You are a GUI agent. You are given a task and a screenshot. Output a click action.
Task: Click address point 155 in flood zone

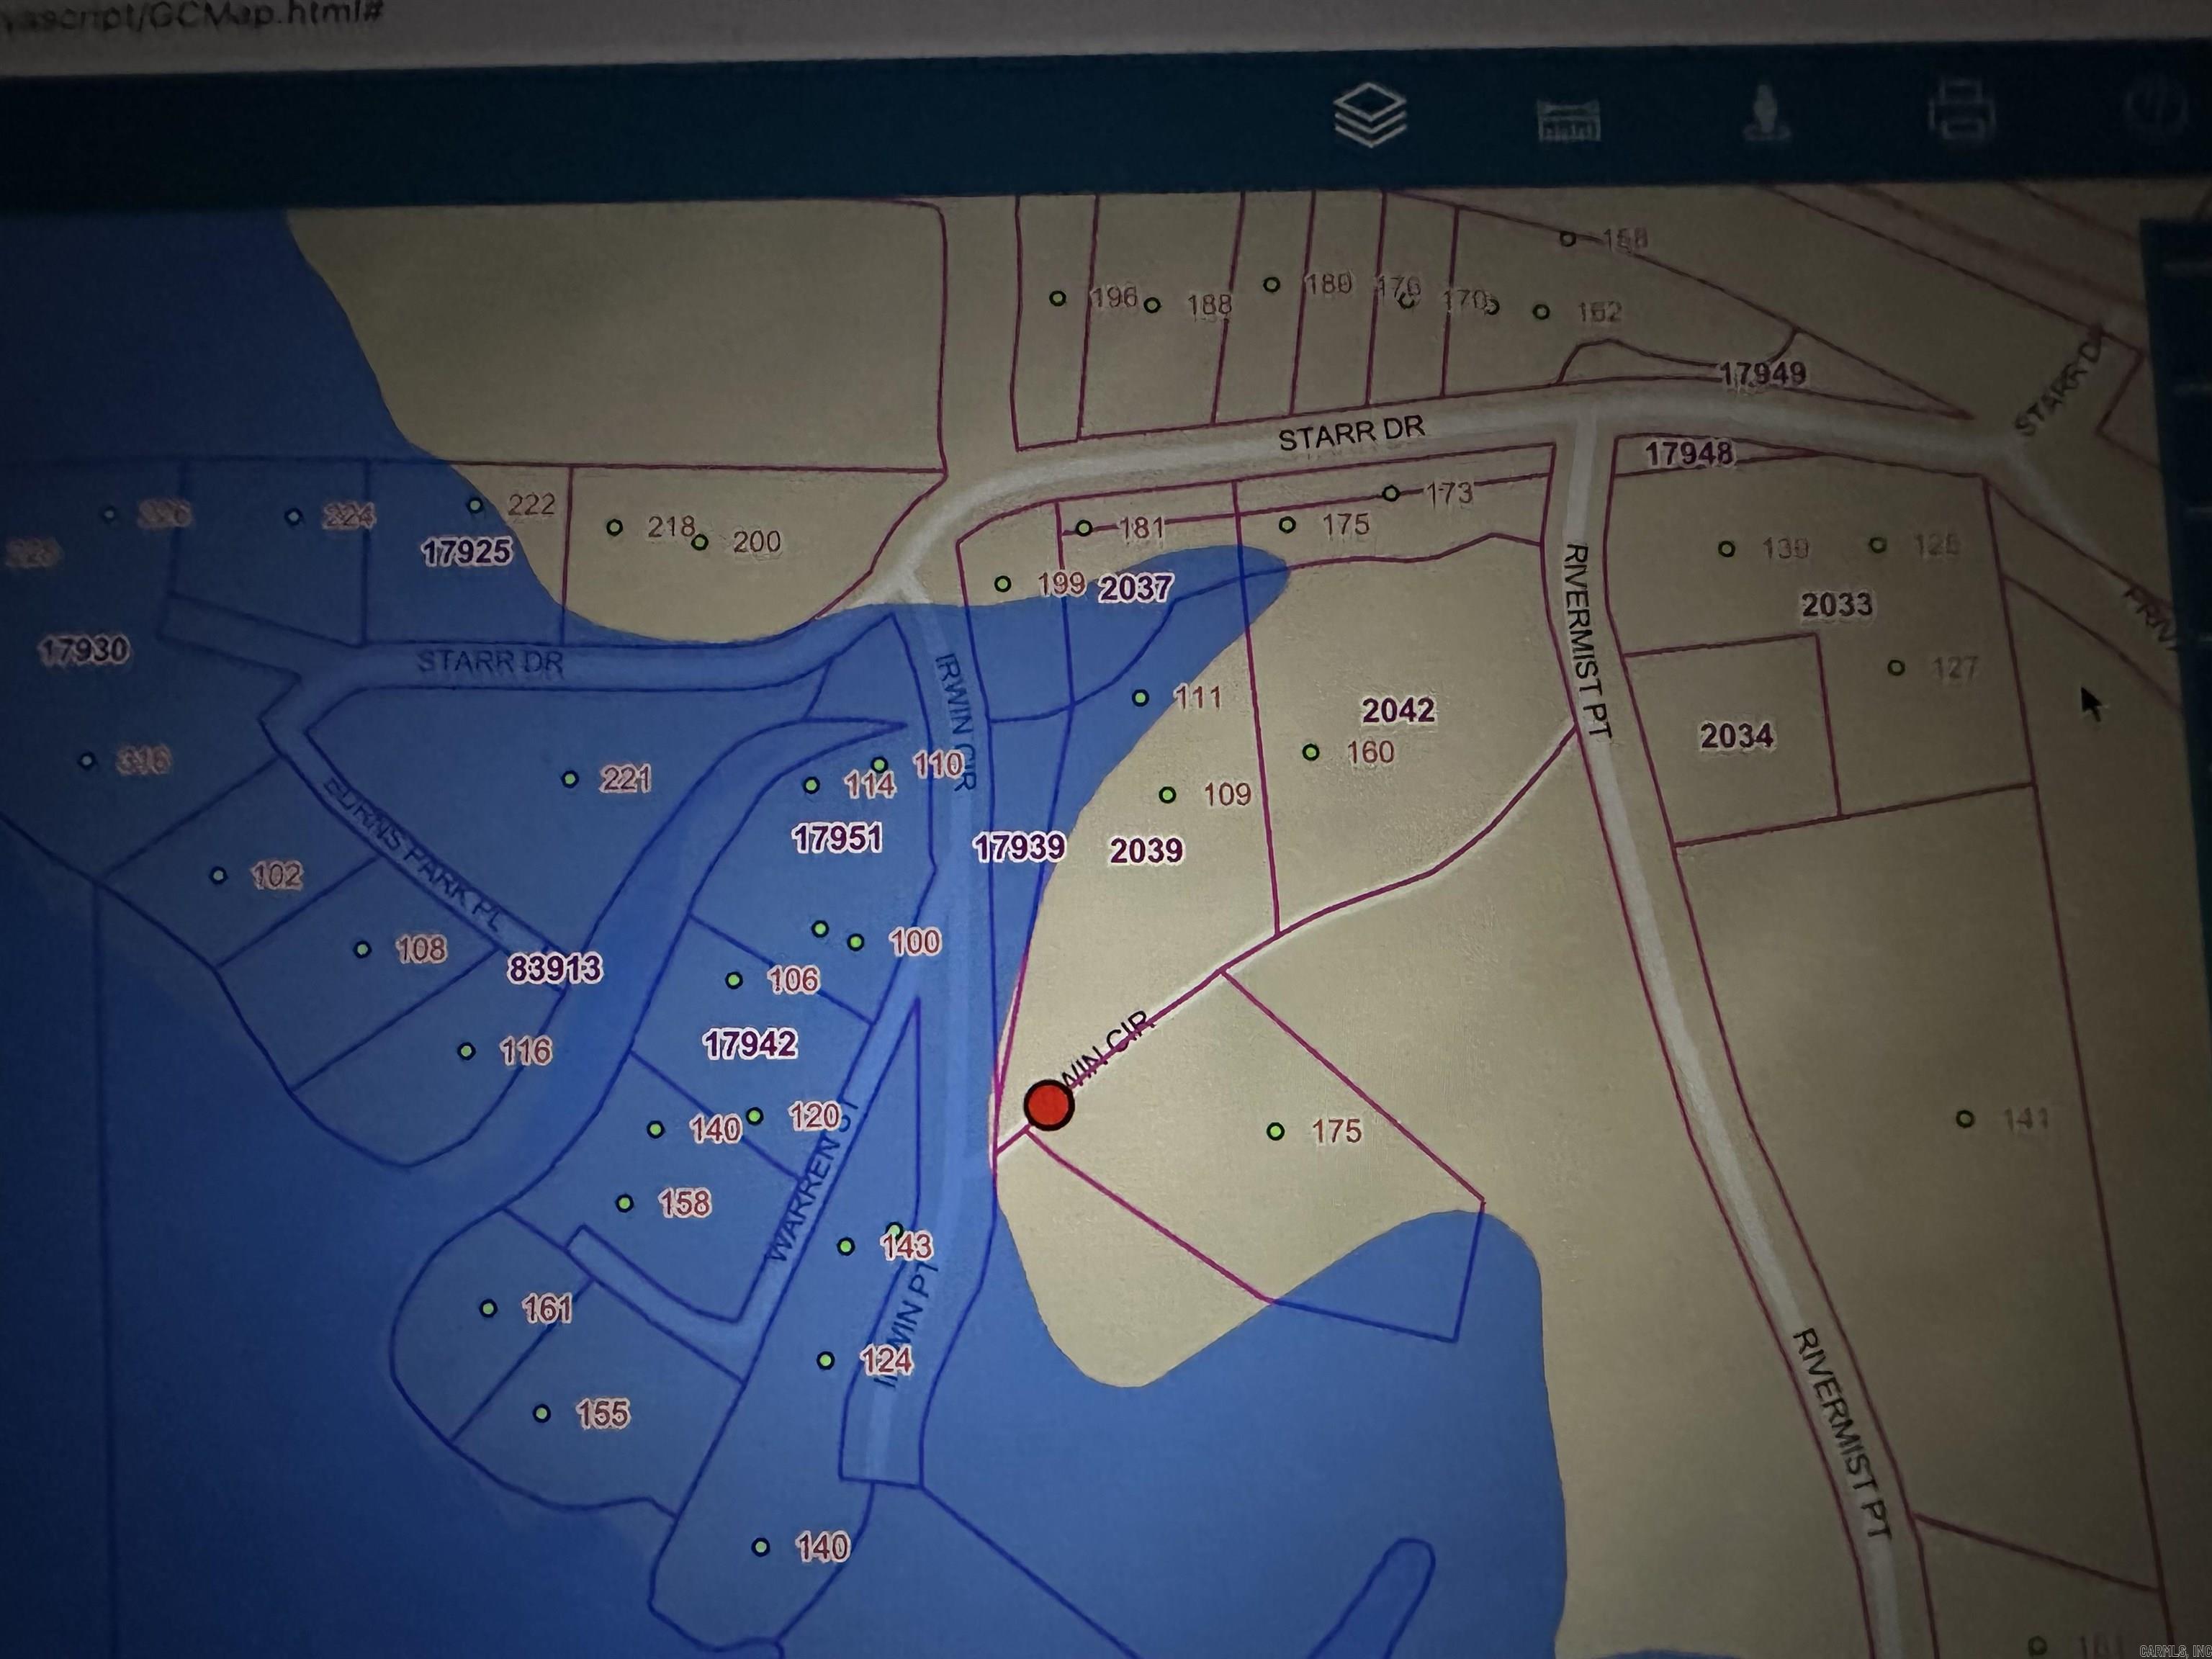click(541, 1413)
